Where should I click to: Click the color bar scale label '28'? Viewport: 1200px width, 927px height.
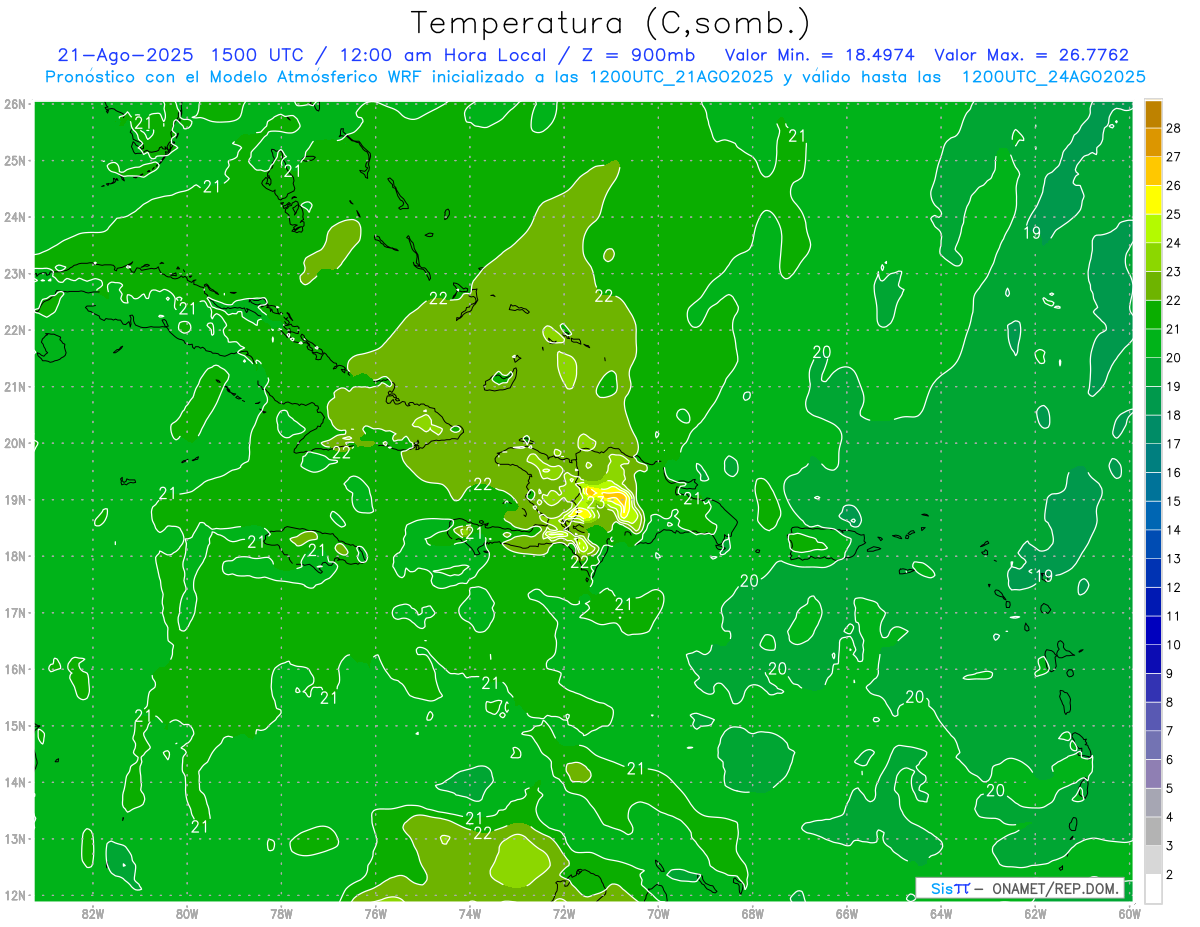(1173, 128)
